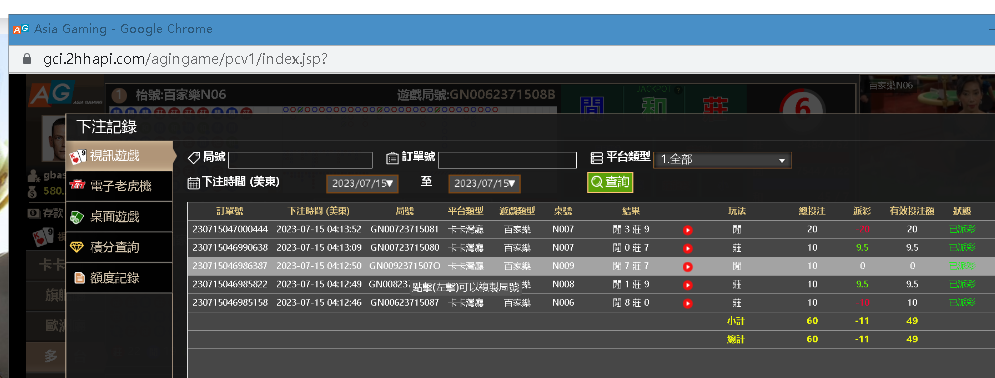Click the clipboard icon next to 訂單號
The image size is (995, 378).
(x=392, y=157)
